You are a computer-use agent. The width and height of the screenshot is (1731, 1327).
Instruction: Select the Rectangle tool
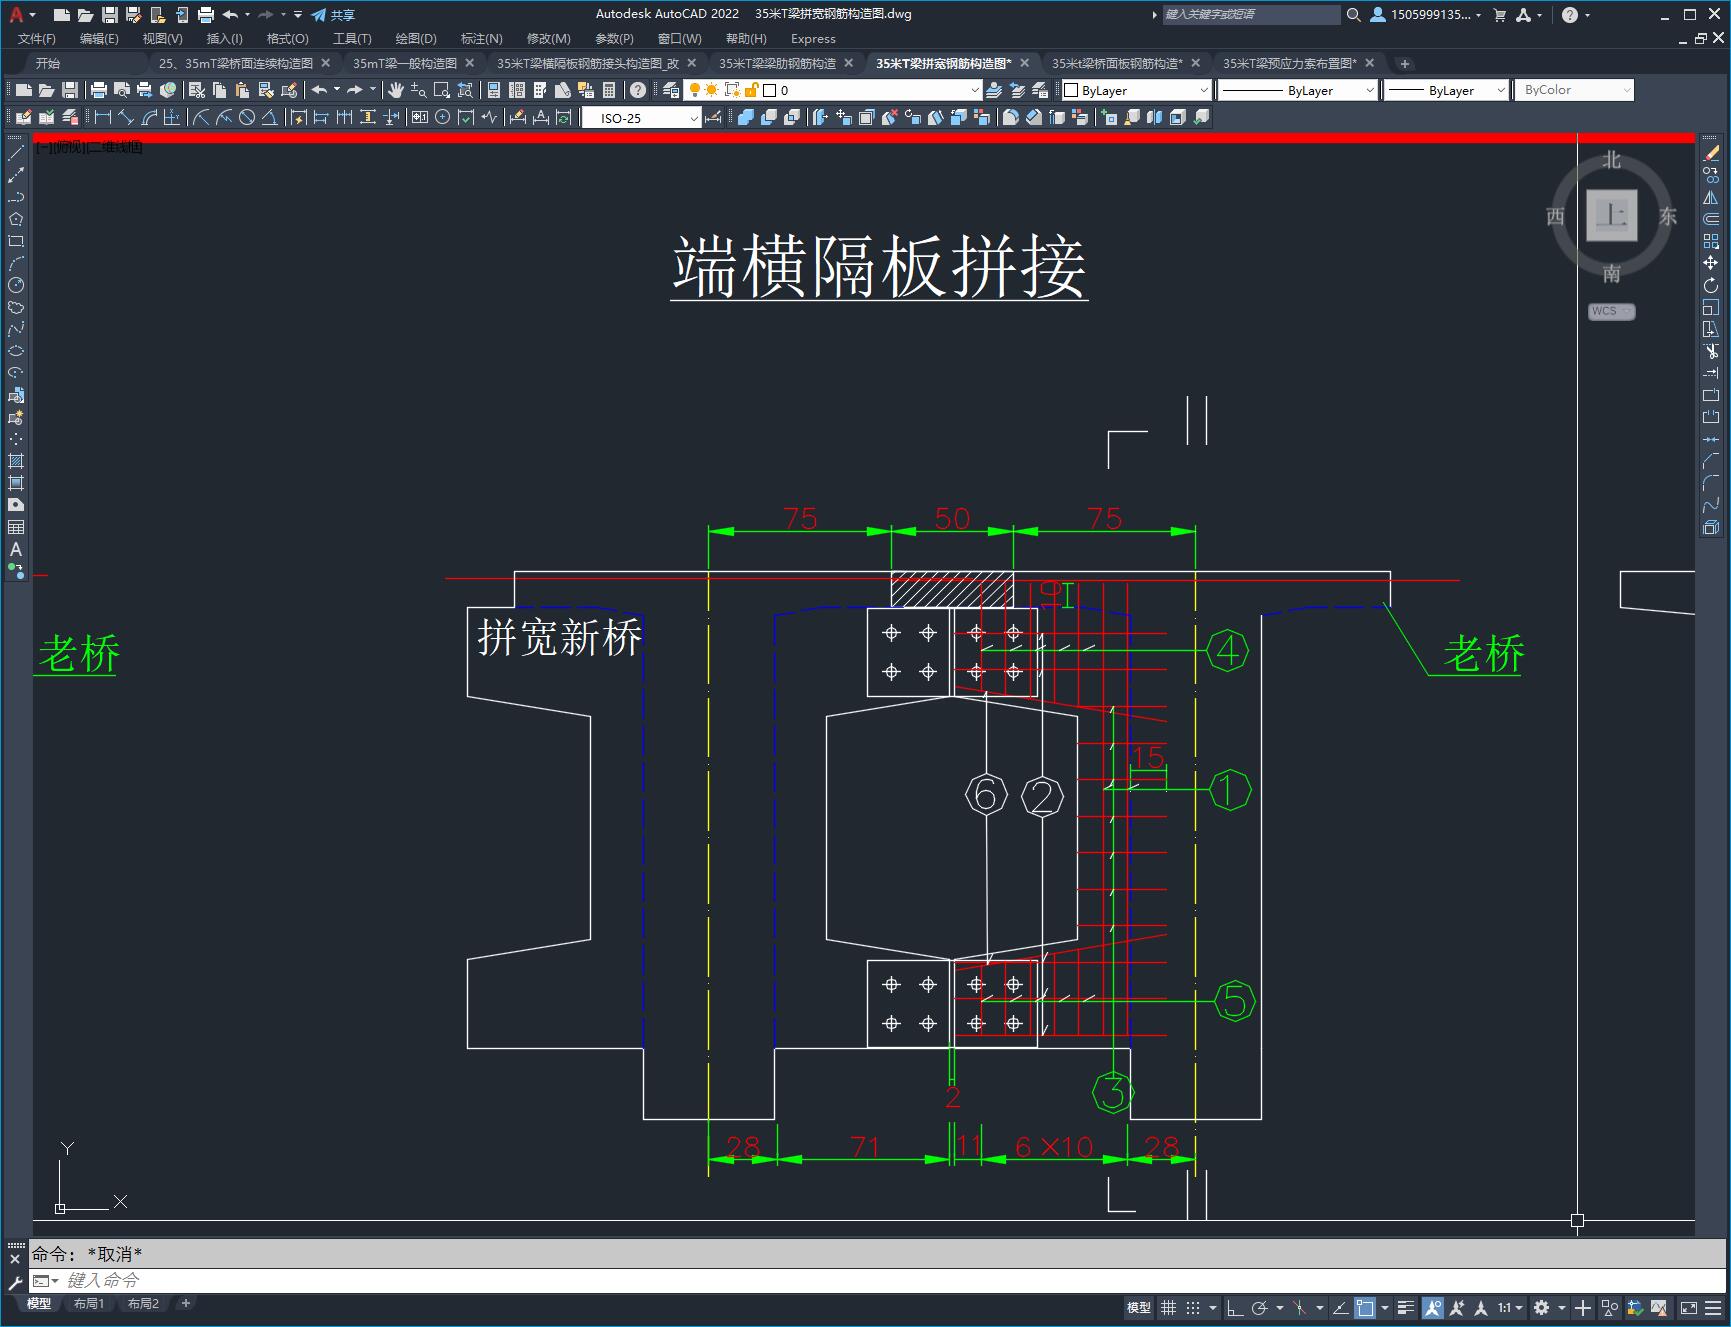(16, 241)
